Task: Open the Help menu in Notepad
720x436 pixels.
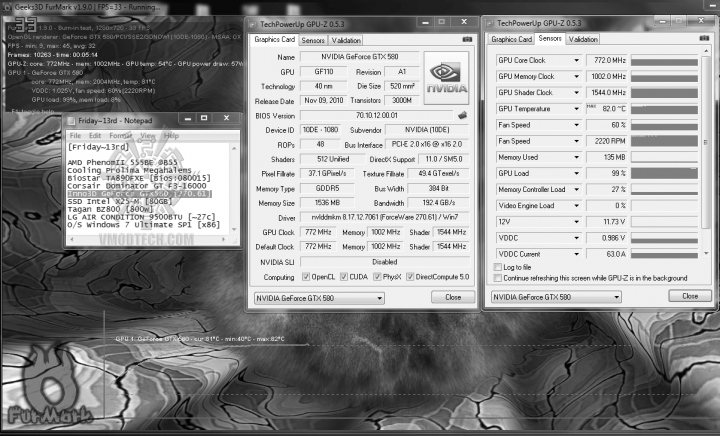Action: click(x=171, y=135)
